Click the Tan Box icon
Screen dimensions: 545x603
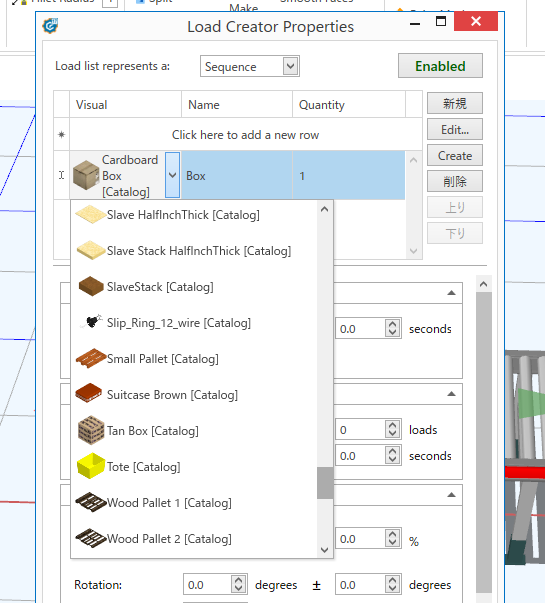pyautogui.click(x=91, y=430)
